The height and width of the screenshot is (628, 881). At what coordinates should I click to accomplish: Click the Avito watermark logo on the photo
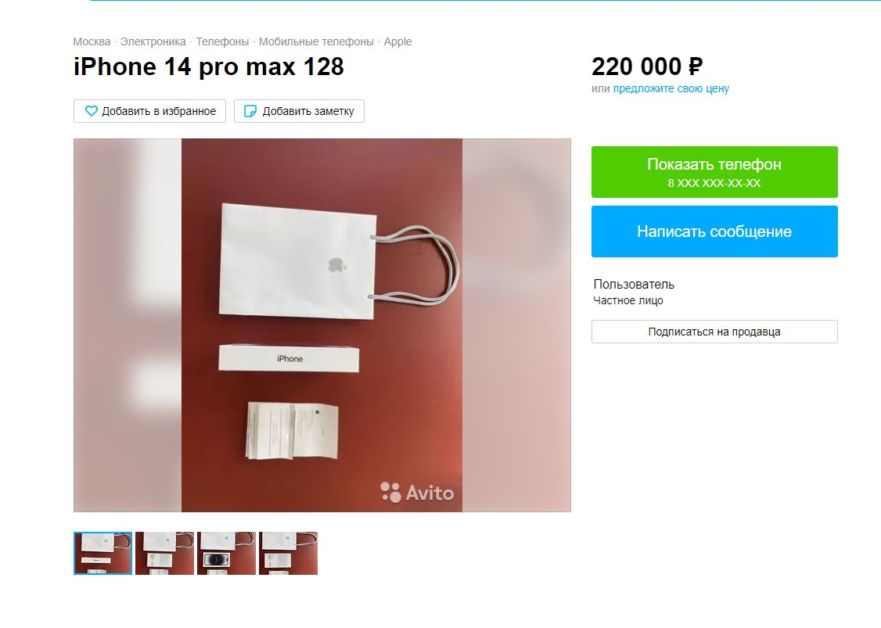[x=417, y=493]
